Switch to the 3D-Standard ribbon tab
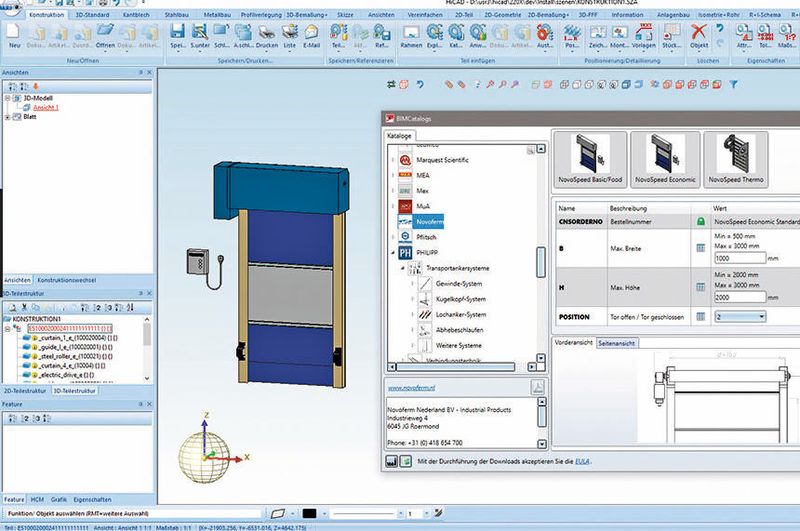 point(92,15)
